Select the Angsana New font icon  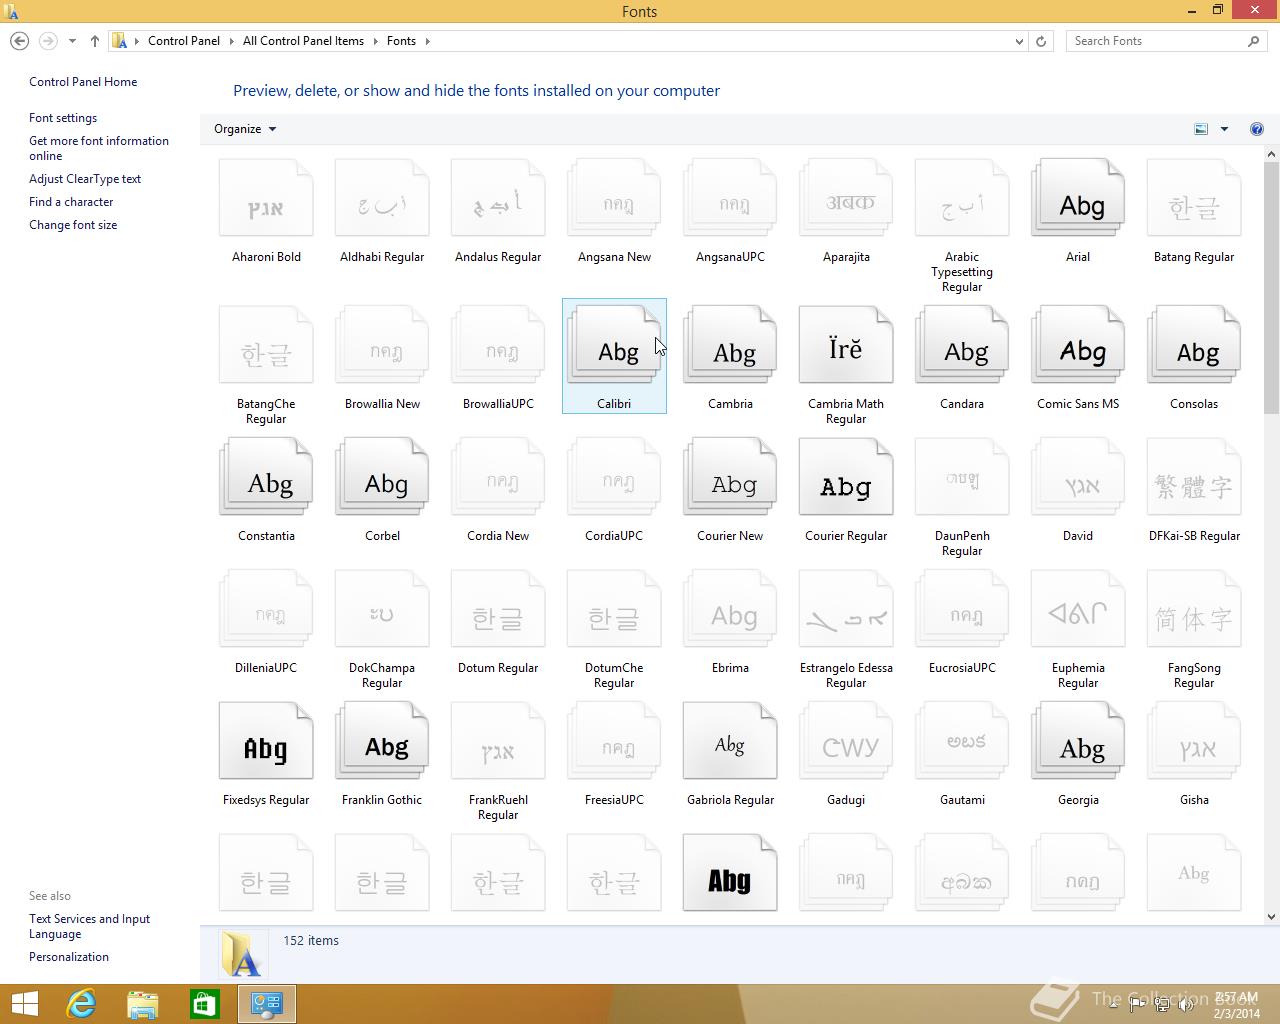pyautogui.click(x=614, y=199)
